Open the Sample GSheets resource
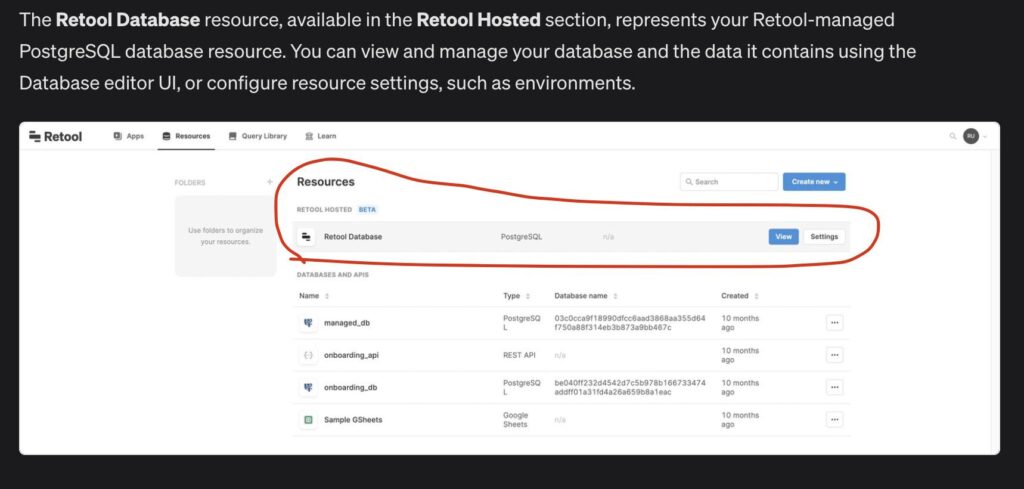The width and height of the screenshot is (1024, 489). (353, 420)
